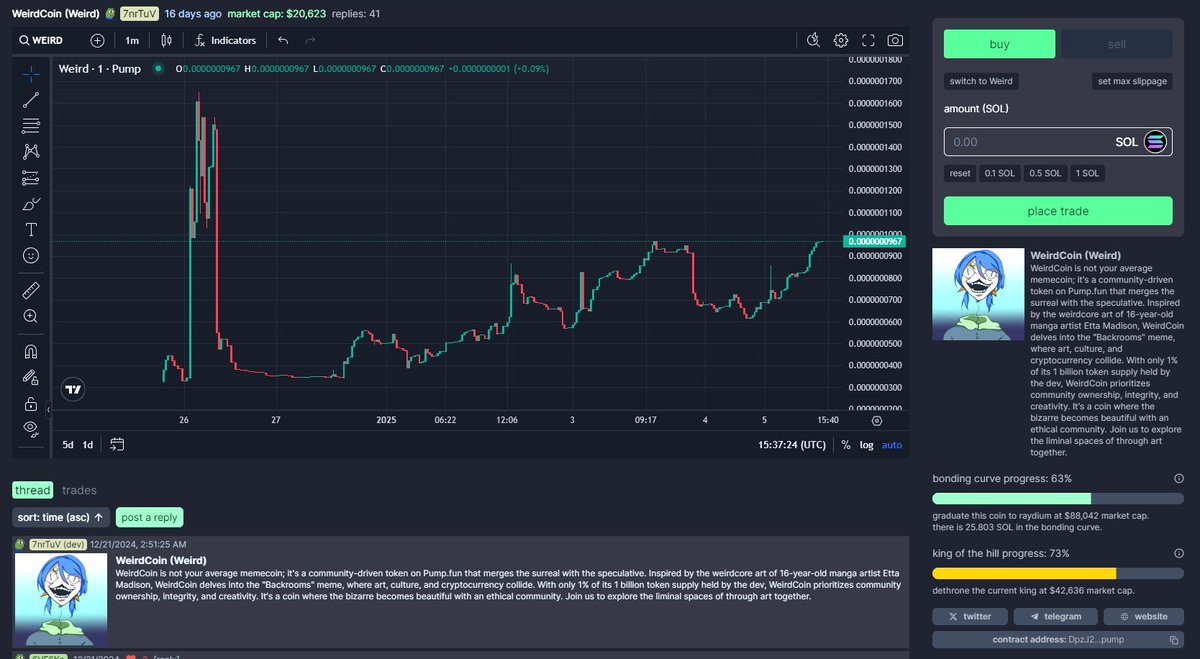Open the candlestick chart style menu
Viewport: 1200px width, 659px height.
(167, 41)
